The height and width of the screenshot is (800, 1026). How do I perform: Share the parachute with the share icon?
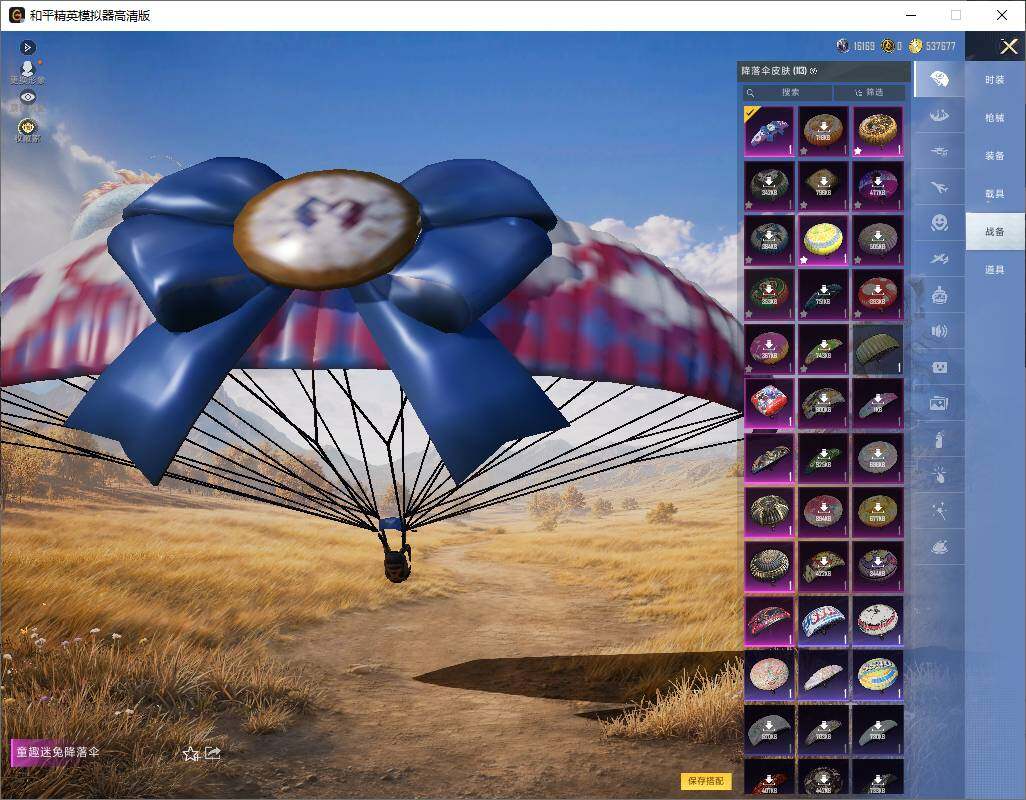click(213, 753)
